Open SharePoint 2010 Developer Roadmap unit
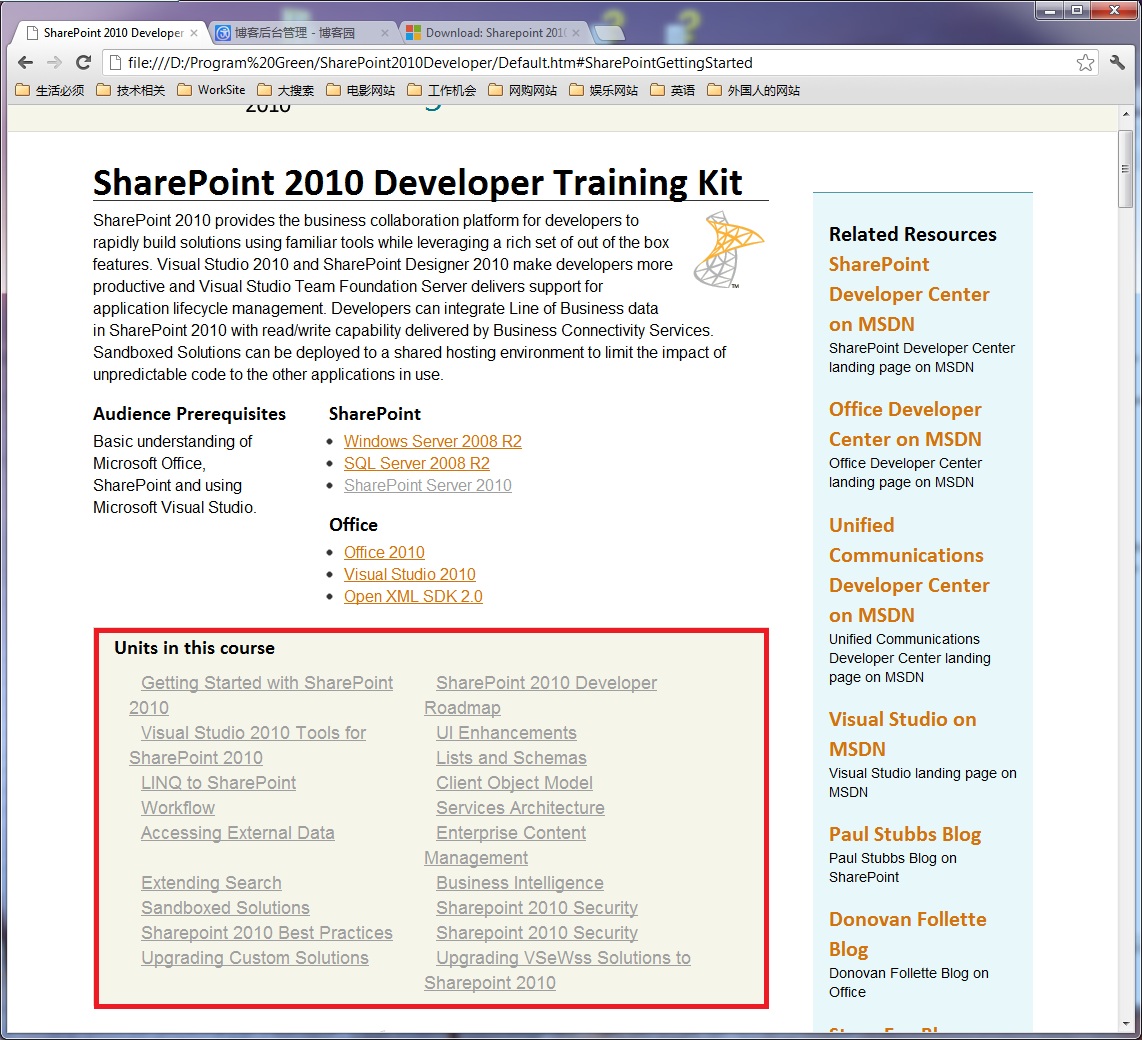Viewport: 1142px width, 1040px height. pyautogui.click(x=546, y=683)
